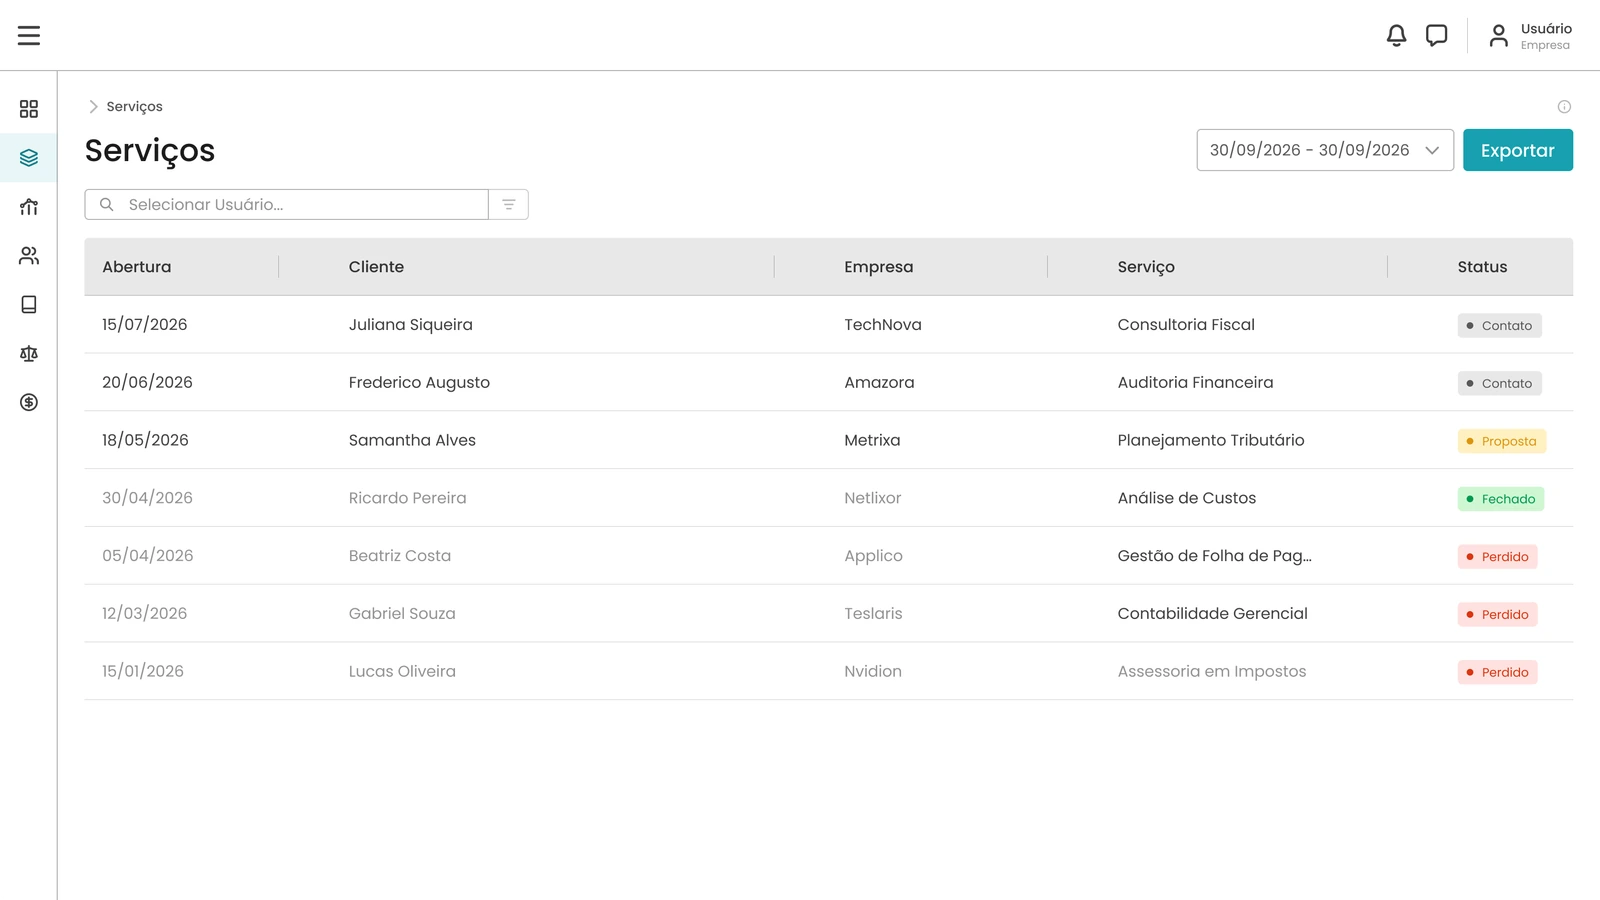Click Contabilidade Gerencial service
This screenshot has width=1600, height=900.
coord(1212,613)
